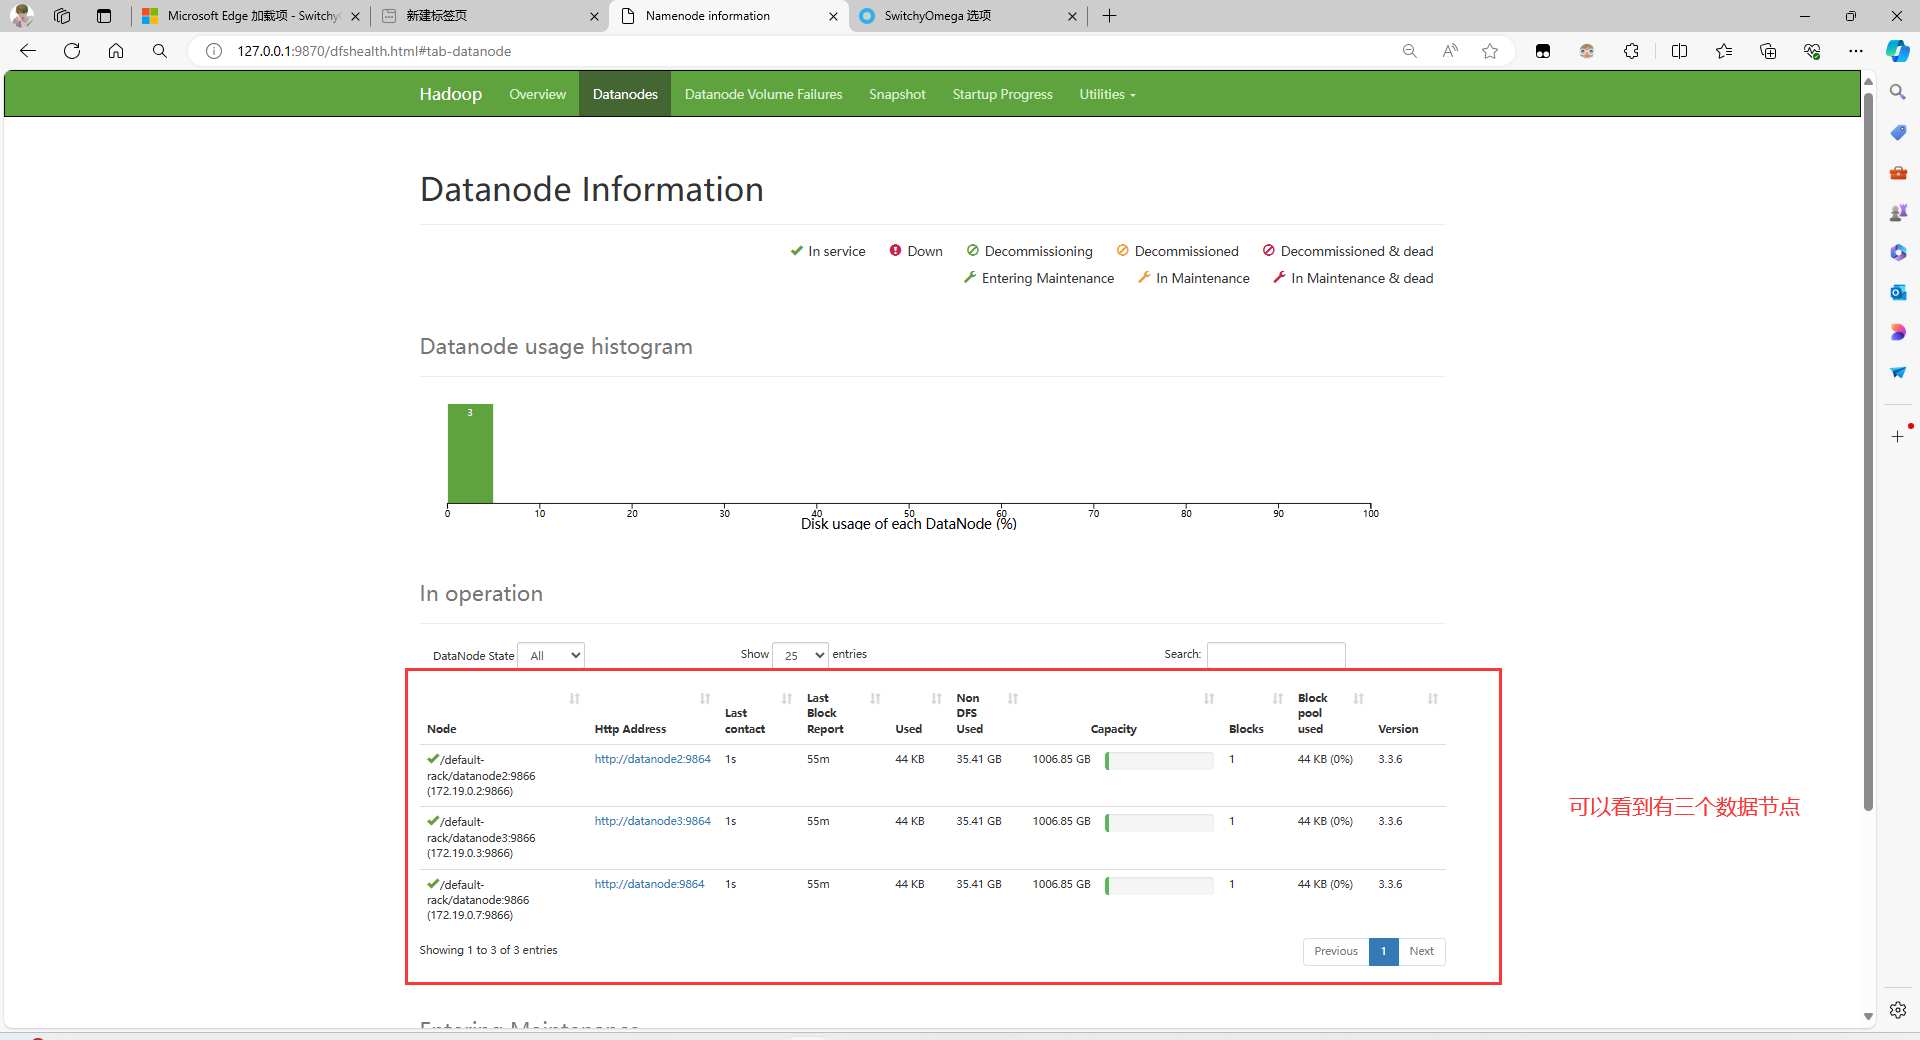Open Snapshot tab
This screenshot has width=1920, height=1040.
[897, 94]
